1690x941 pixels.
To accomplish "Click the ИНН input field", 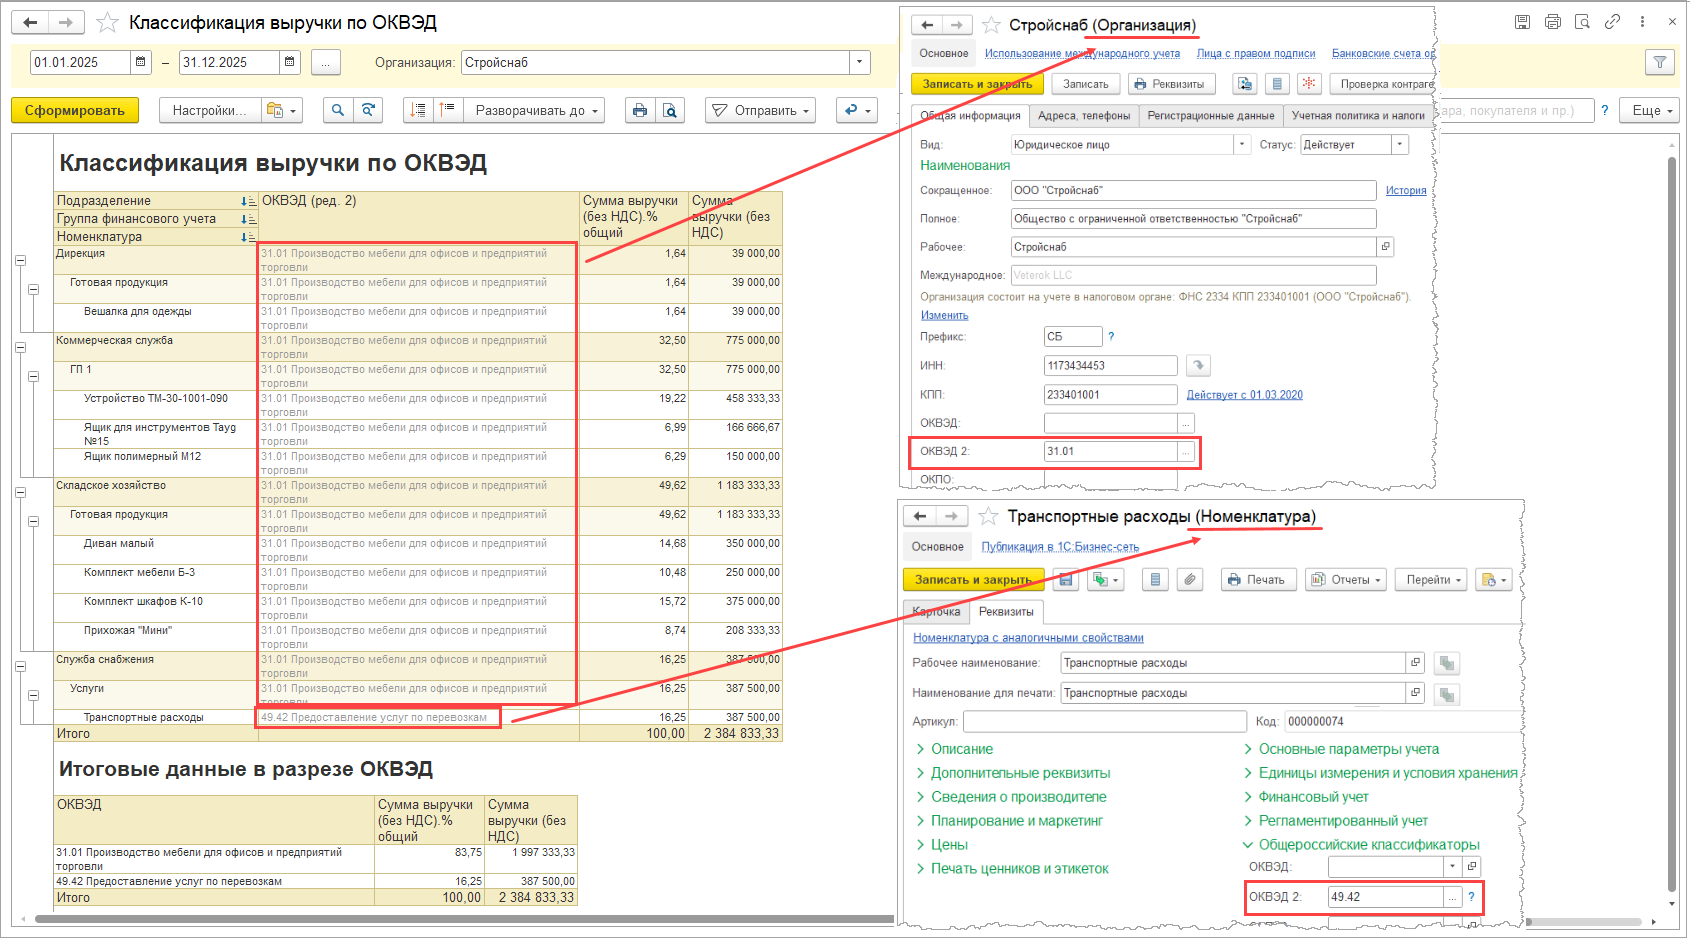I will (x=1110, y=366).
